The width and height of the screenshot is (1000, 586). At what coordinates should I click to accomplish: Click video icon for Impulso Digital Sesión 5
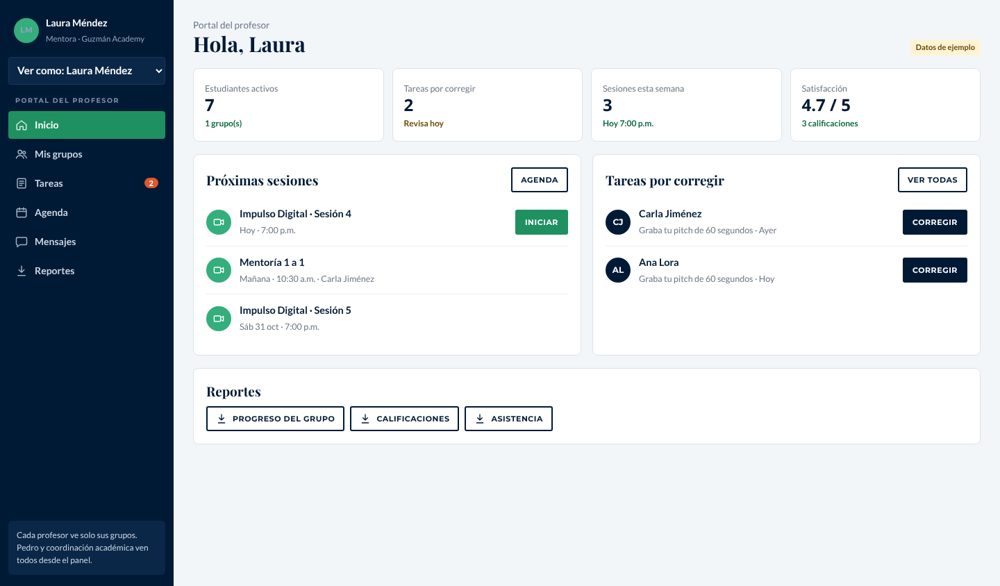tap(219, 318)
